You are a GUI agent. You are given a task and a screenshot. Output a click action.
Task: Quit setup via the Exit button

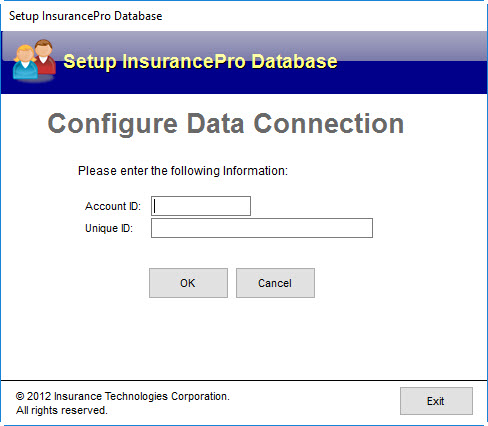[436, 401]
